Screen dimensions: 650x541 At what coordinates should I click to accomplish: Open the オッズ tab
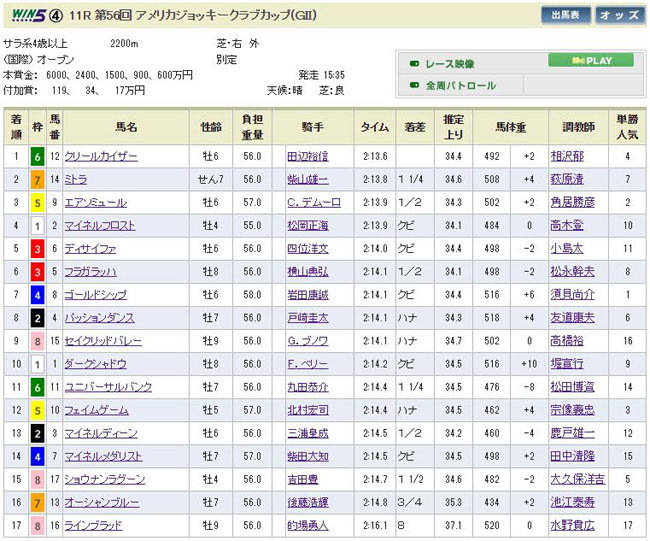620,16
